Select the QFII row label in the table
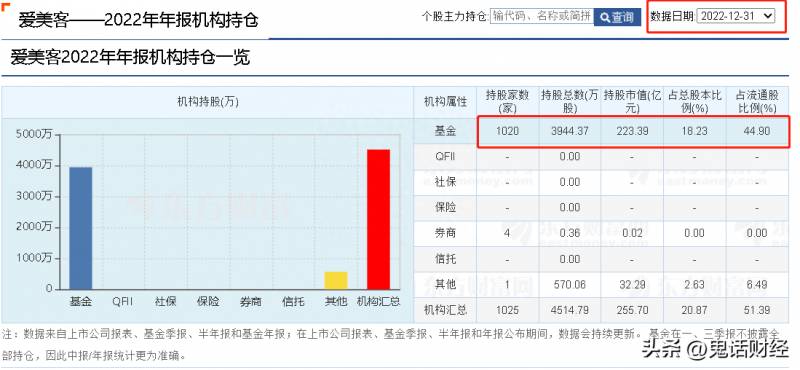800x370 pixels. [x=445, y=157]
